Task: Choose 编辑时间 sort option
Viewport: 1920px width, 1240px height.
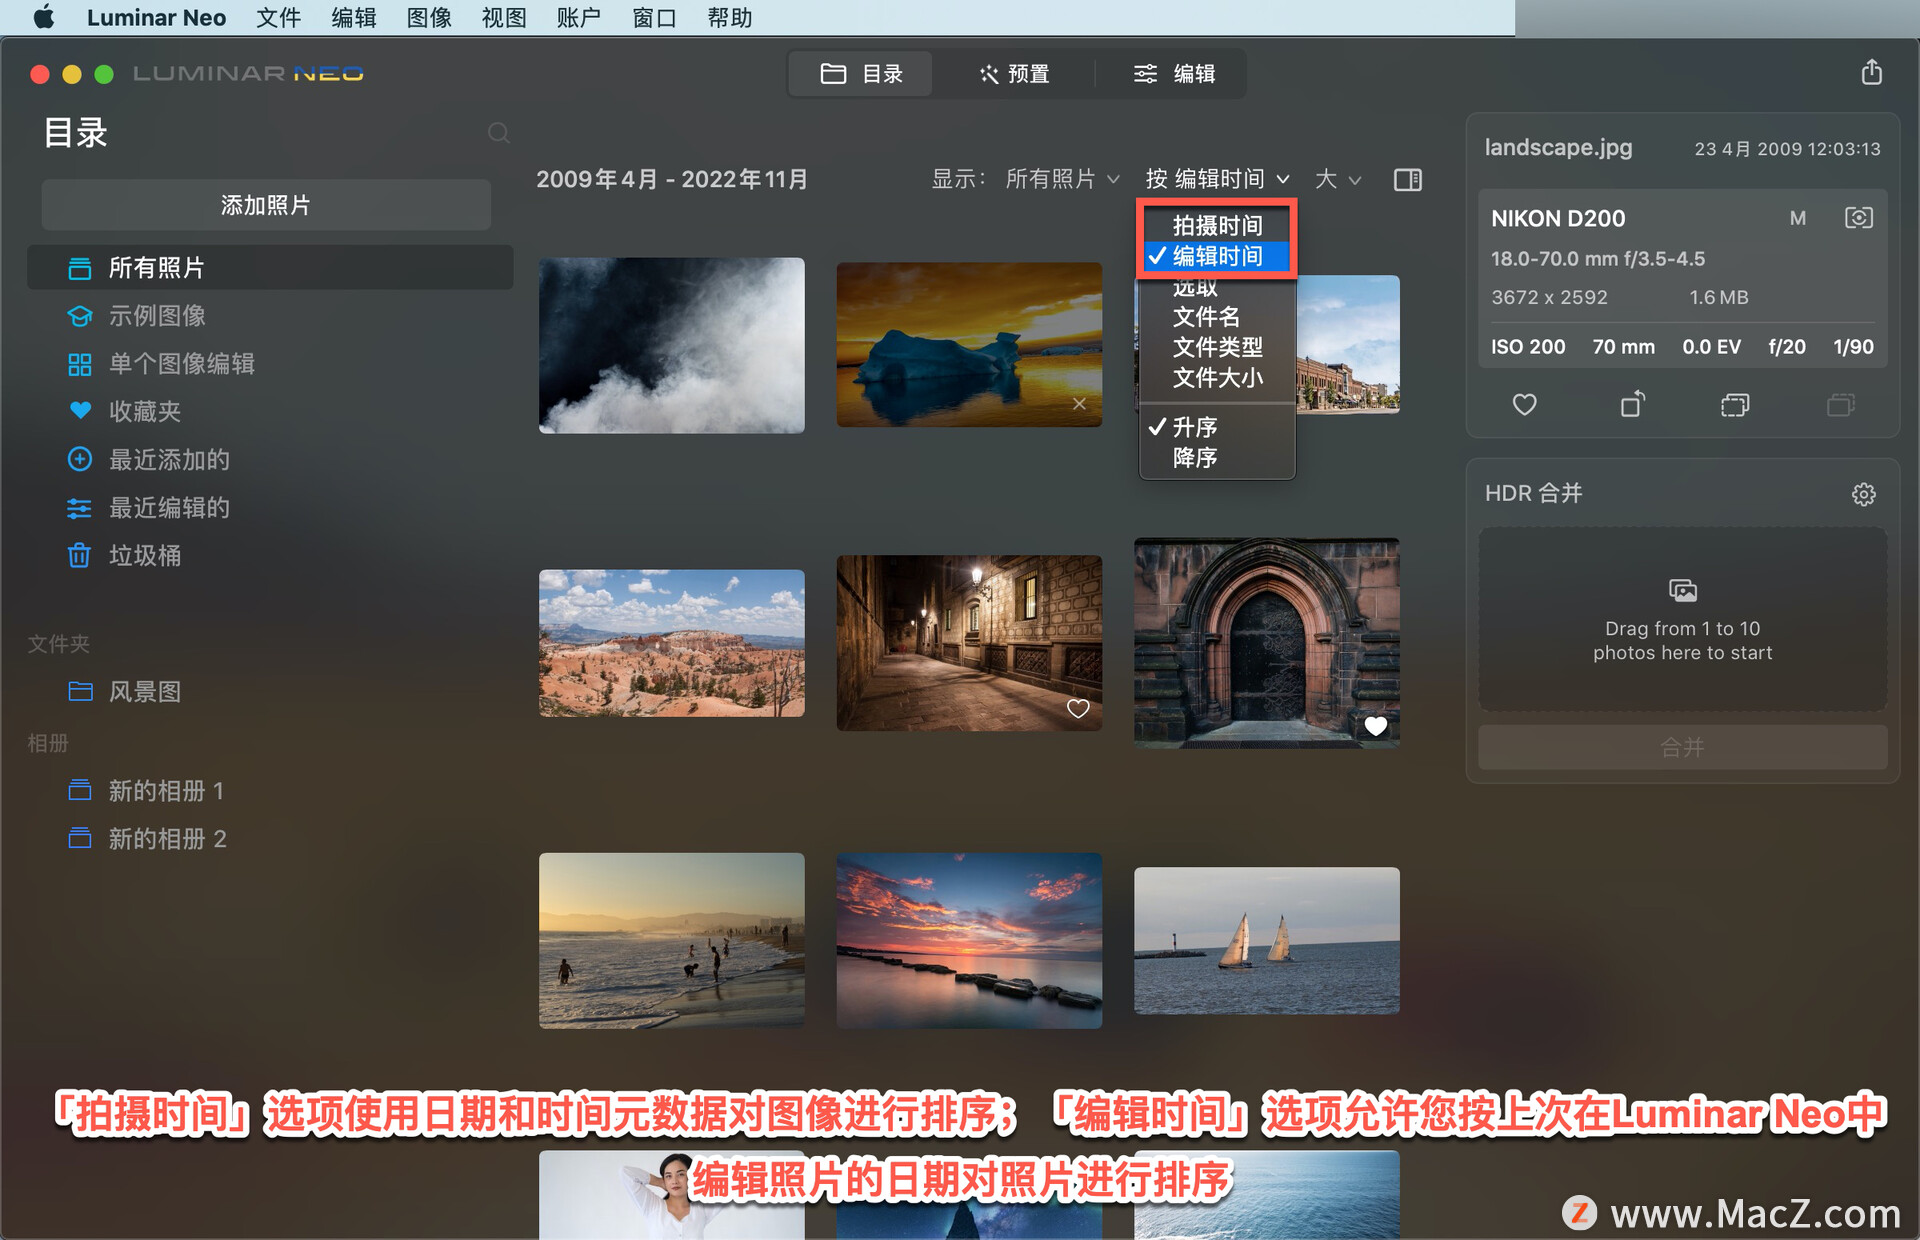Action: click(x=1217, y=256)
